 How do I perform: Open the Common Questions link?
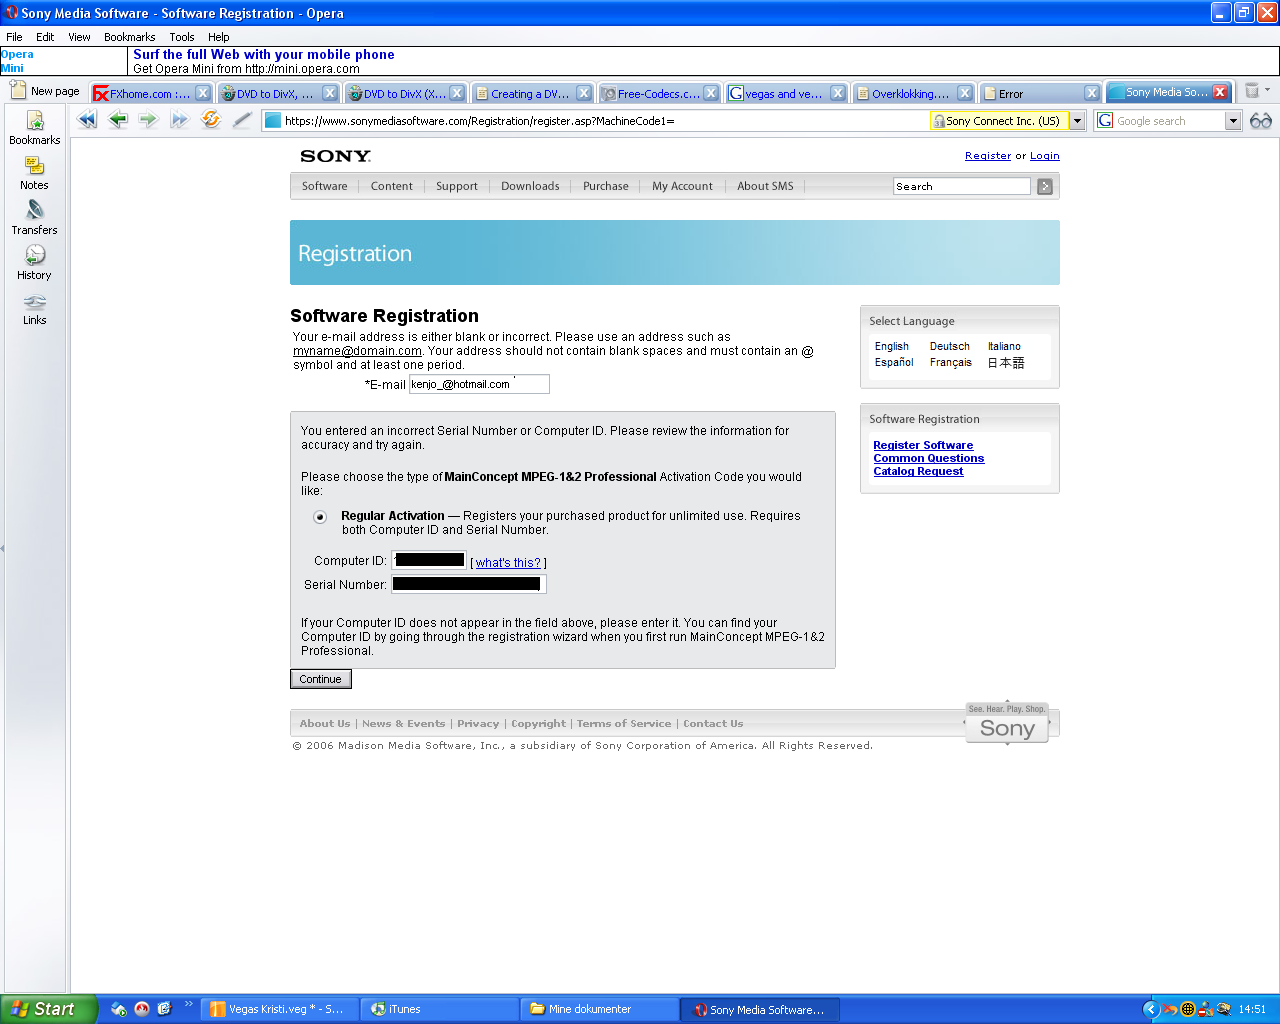929,458
